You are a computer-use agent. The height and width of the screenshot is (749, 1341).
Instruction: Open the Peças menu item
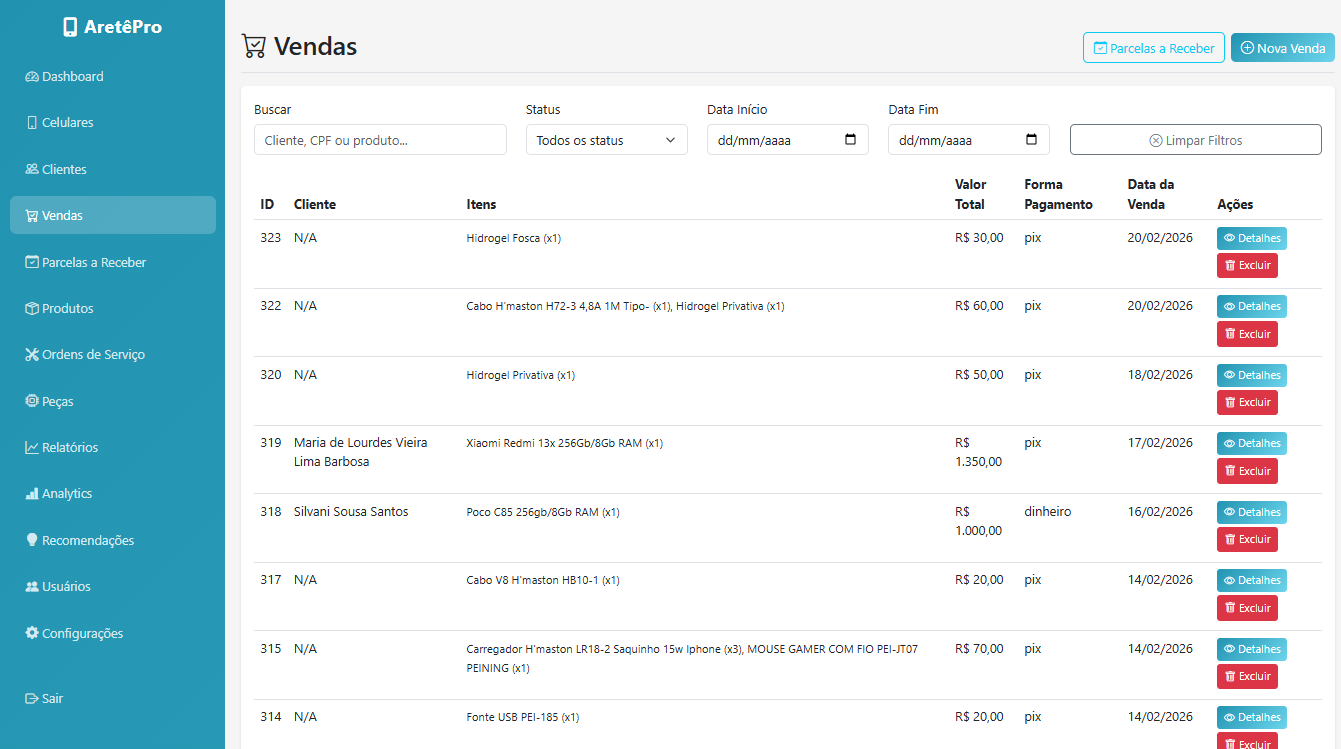(x=57, y=402)
